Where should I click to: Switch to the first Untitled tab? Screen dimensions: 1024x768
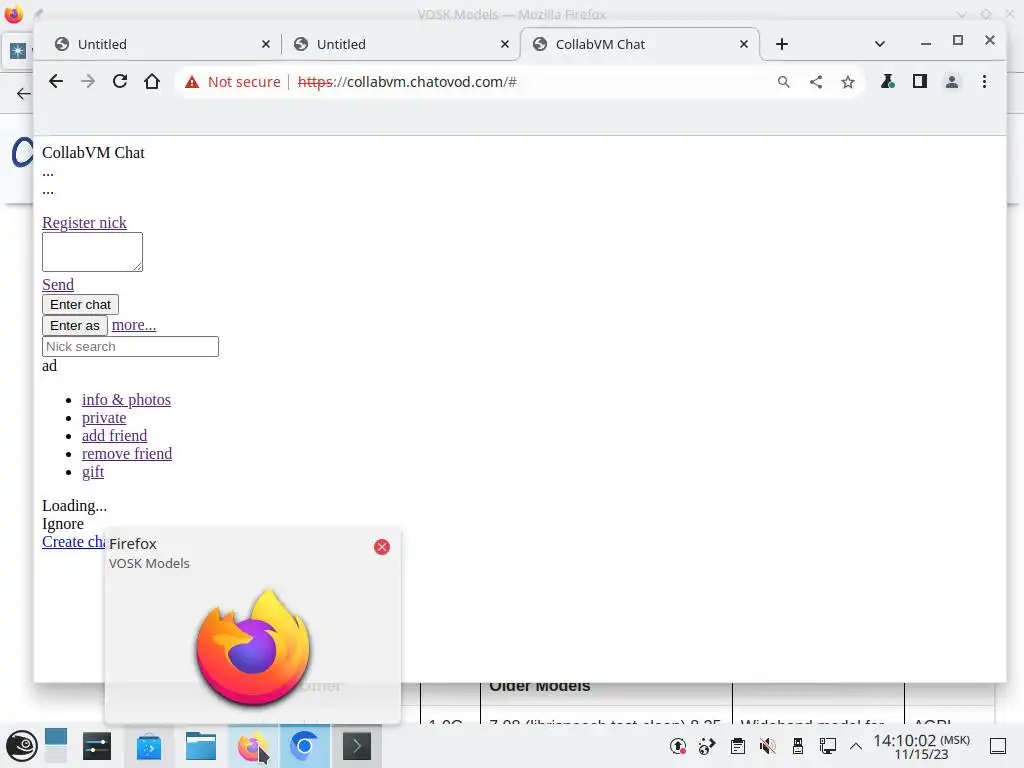162,44
